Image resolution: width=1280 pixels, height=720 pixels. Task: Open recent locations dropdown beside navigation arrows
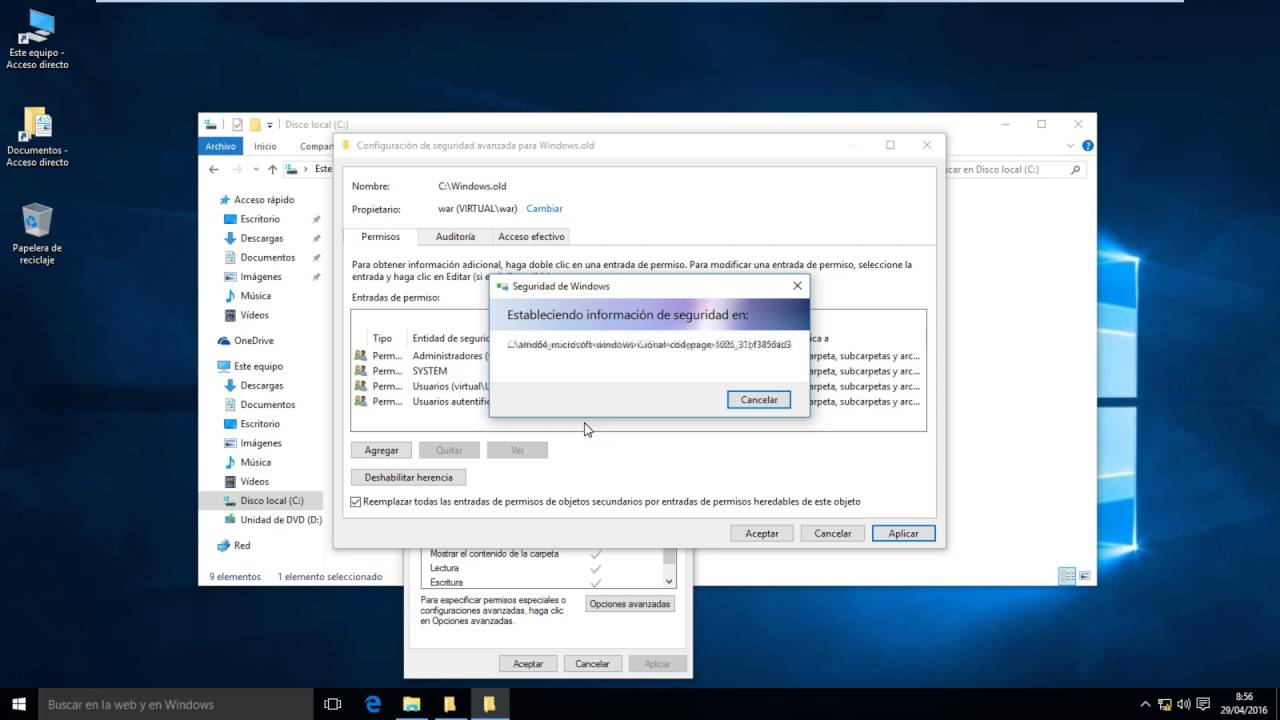point(258,170)
